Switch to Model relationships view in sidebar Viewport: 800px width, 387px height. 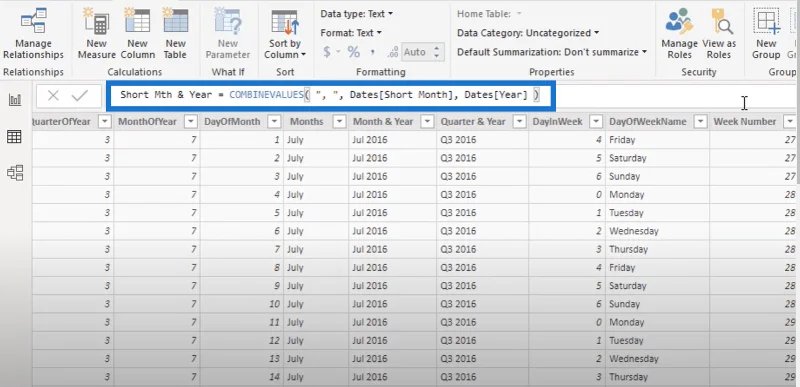[15, 173]
